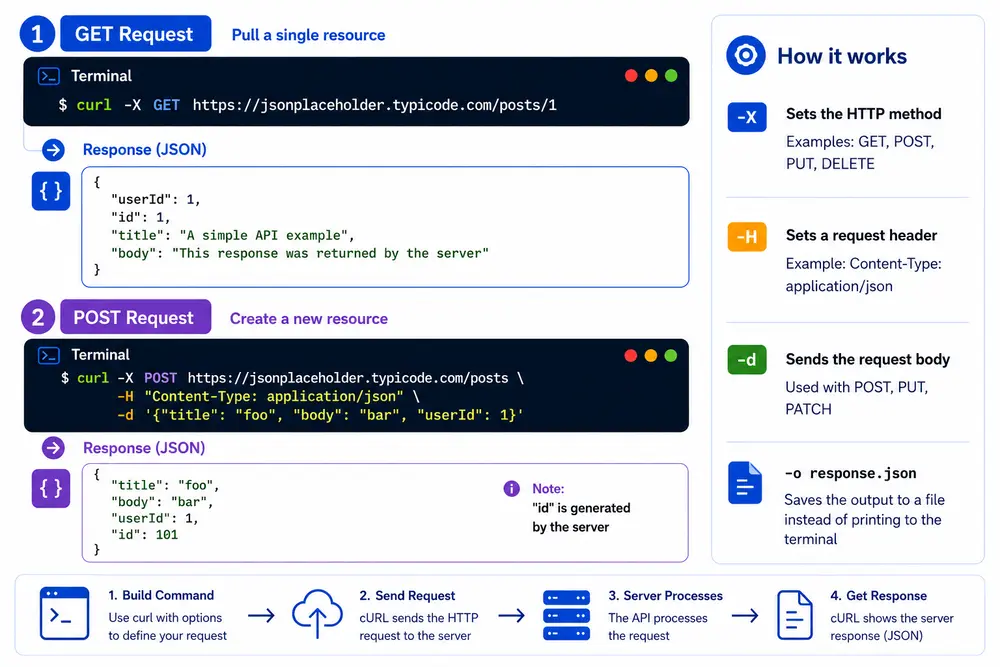The width and height of the screenshot is (1000, 667).
Task: Click the POST keyword in the second curl command
Action: [x=161, y=378]
